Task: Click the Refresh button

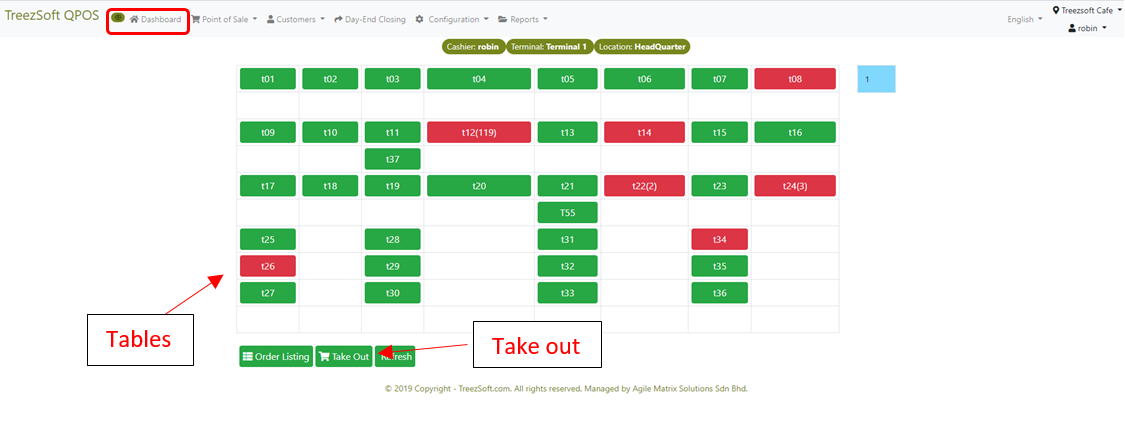Action: pyautogui.click(x=395, y=356)
